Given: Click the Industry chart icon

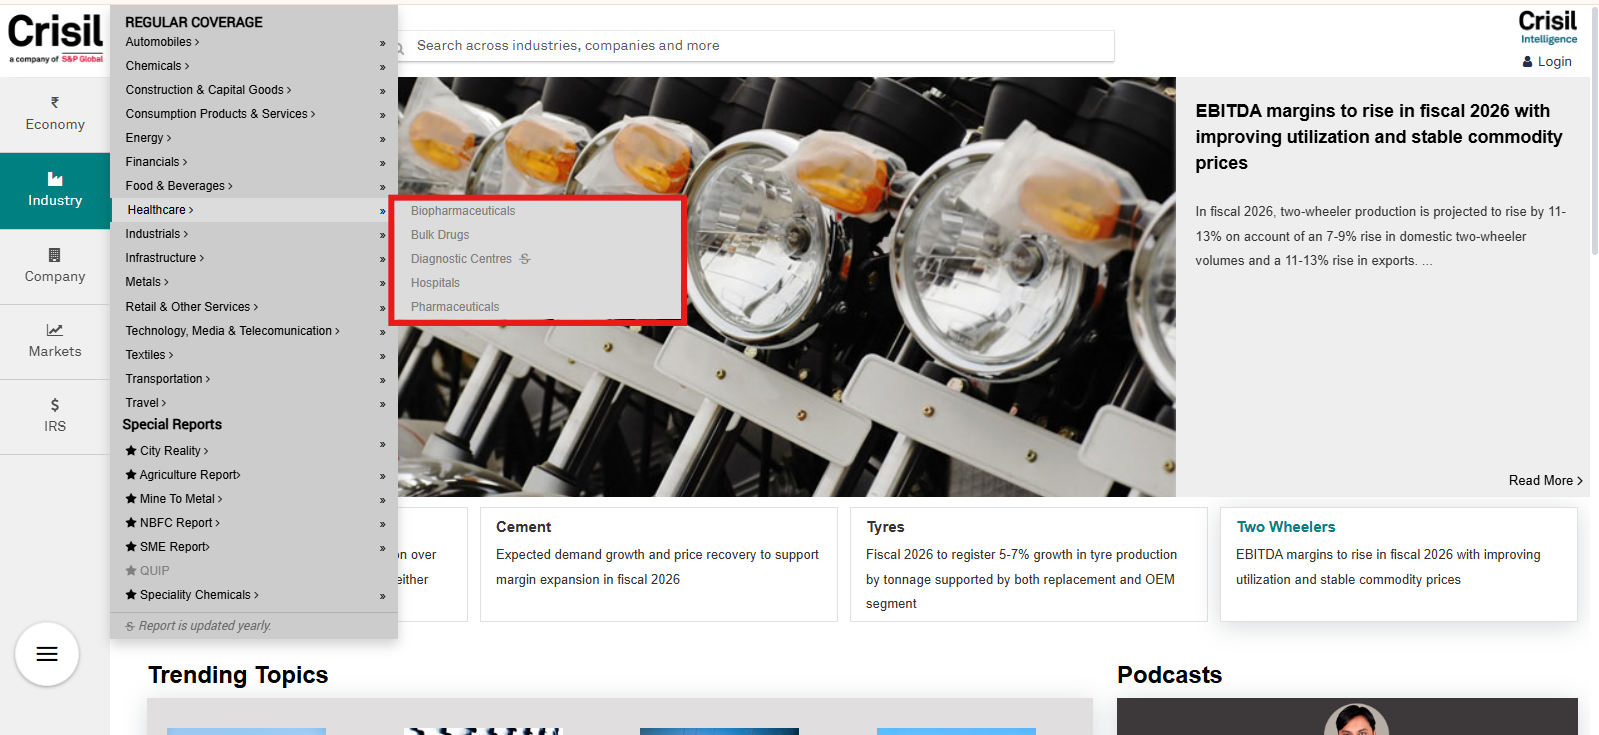Looking at the screenshot, I should coord(55,179).
